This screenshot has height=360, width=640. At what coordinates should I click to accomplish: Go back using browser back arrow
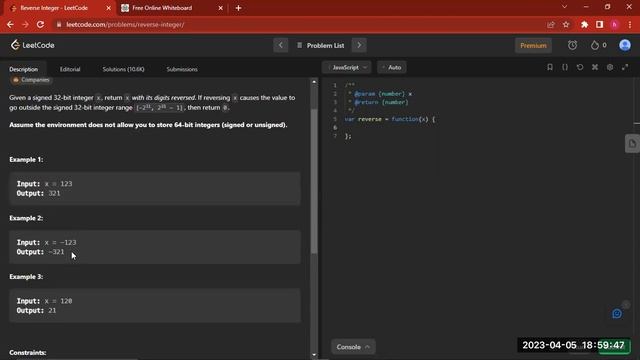click(x=10, y=24)
